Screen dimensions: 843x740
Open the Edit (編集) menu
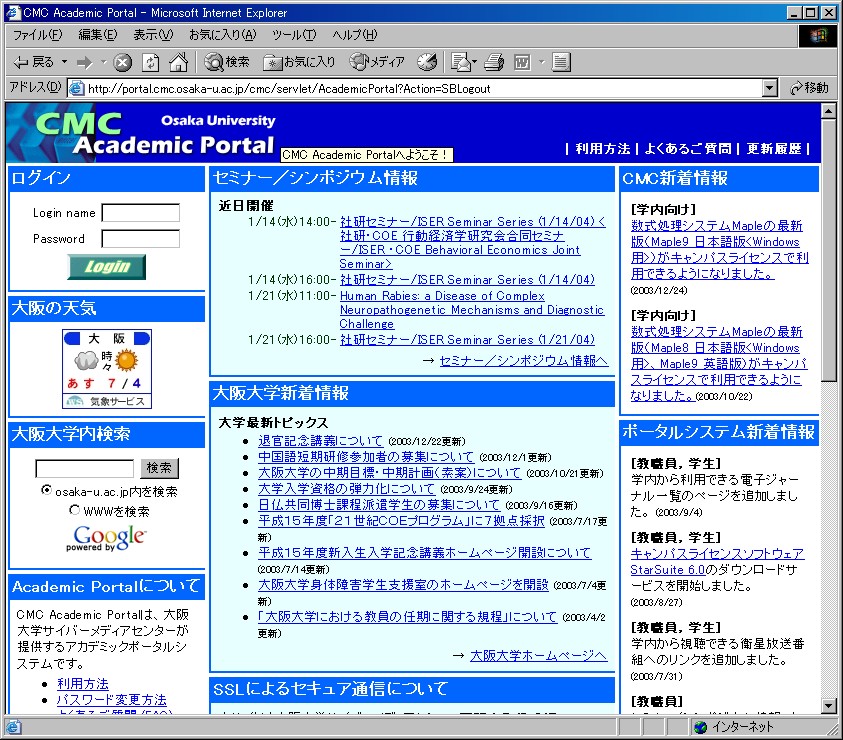click(x=97, y=35)
